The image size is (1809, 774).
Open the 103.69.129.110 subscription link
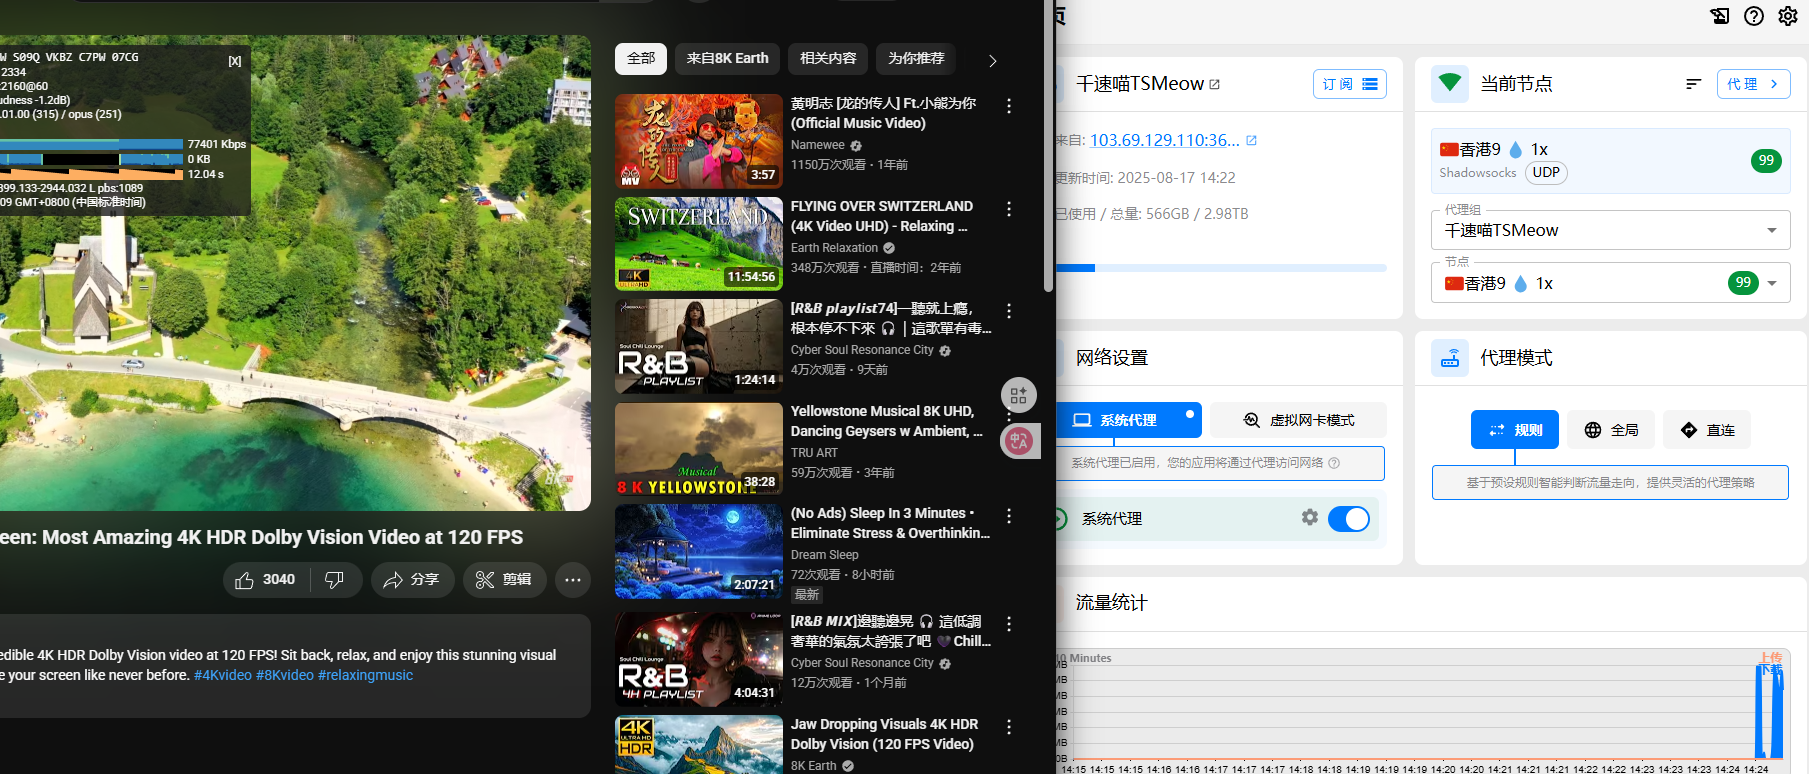click(x=1164, y=141)
